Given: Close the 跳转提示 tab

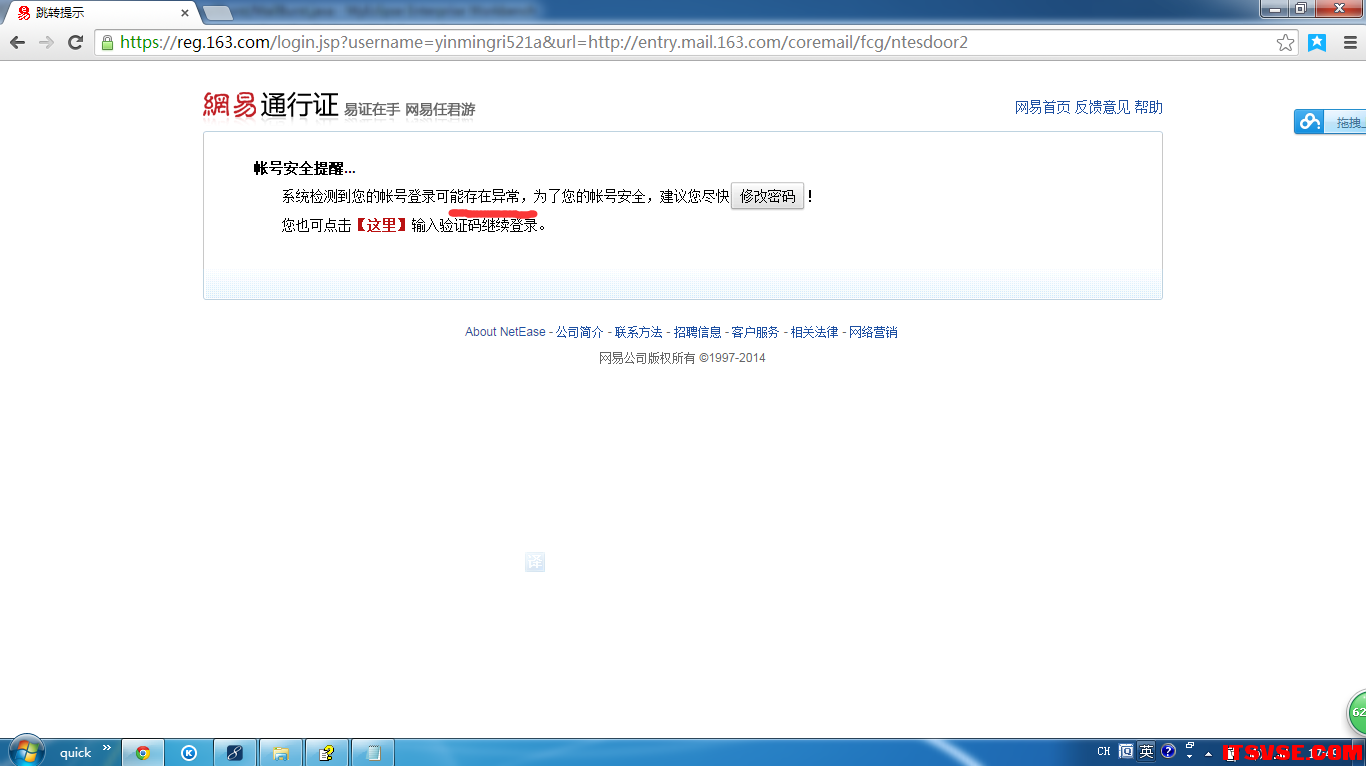Looking at the screenshot, I should [x=185, y=13].
